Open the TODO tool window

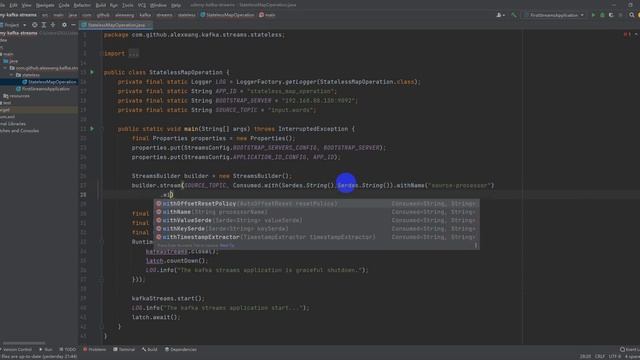(x=68, y=350)
